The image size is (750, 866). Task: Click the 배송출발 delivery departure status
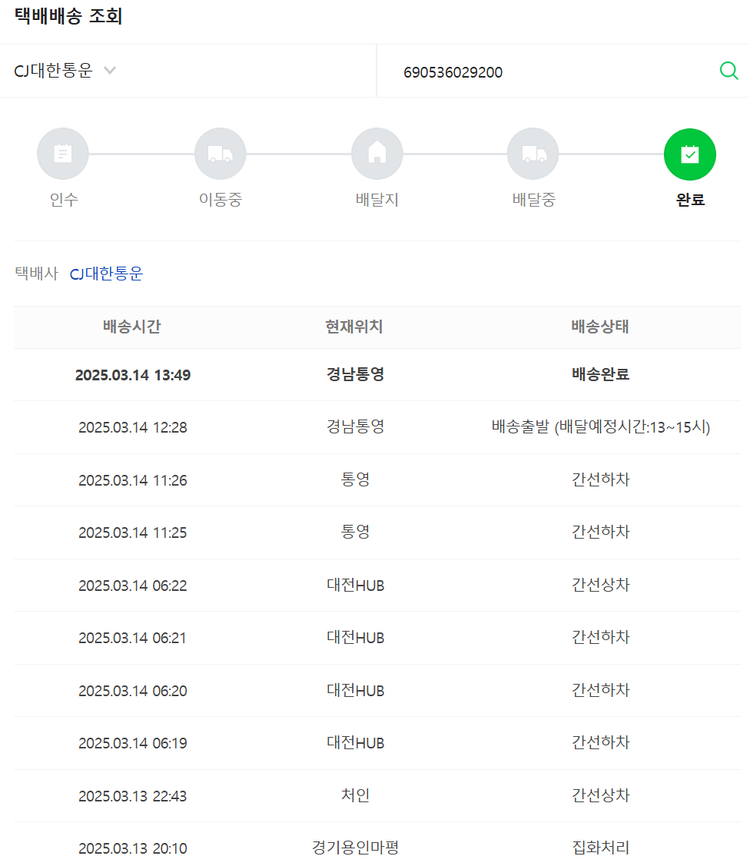click(x=600, y=427)
